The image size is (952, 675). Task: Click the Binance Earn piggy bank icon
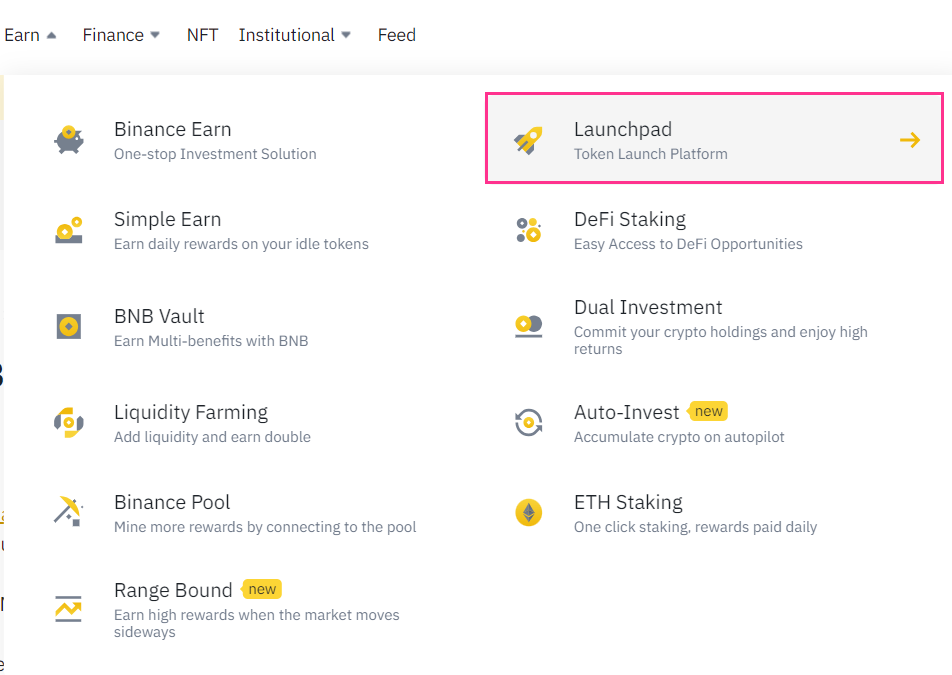tap(68, 139)
